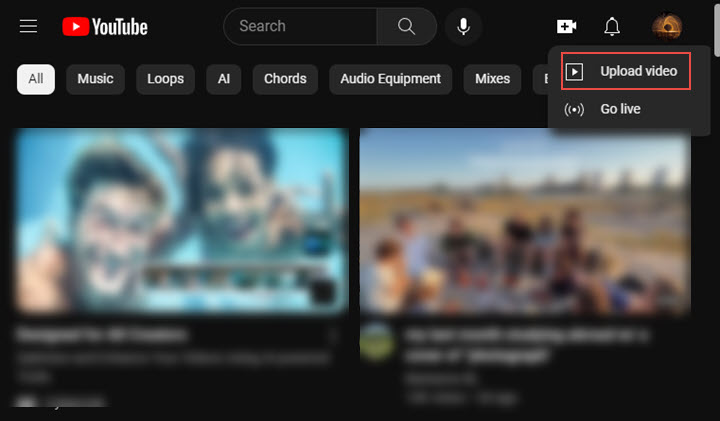Image resolution: width=720 pixels, height=421 pixels.
Task: Select the Audio Equipment filter chip
Action: click(391, 79)
